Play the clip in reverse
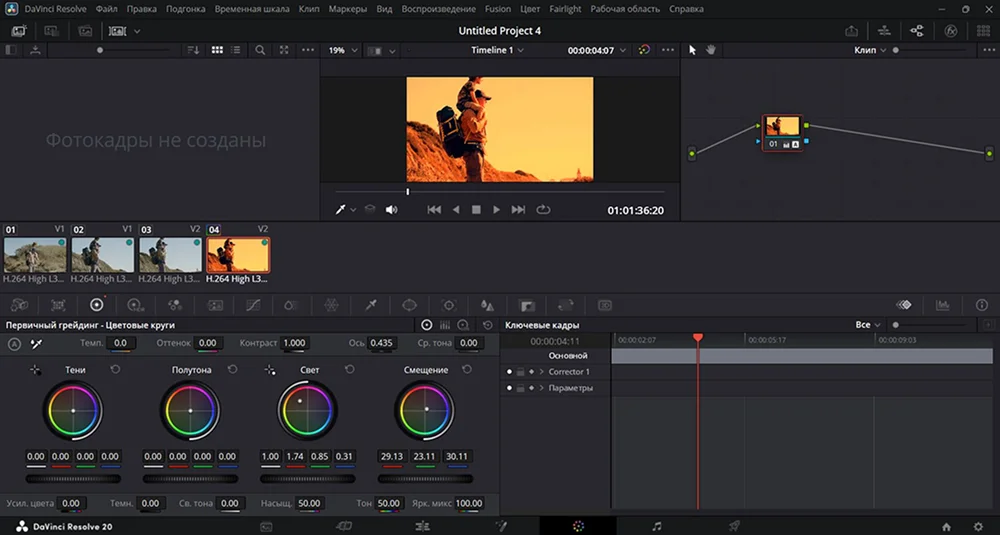The height and width of the screenshot is (535, 1000). pos(455,209)
